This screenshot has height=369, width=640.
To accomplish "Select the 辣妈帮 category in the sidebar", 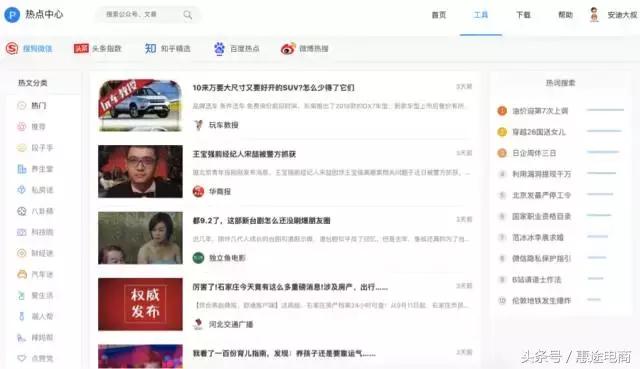I will coord(35,338).
